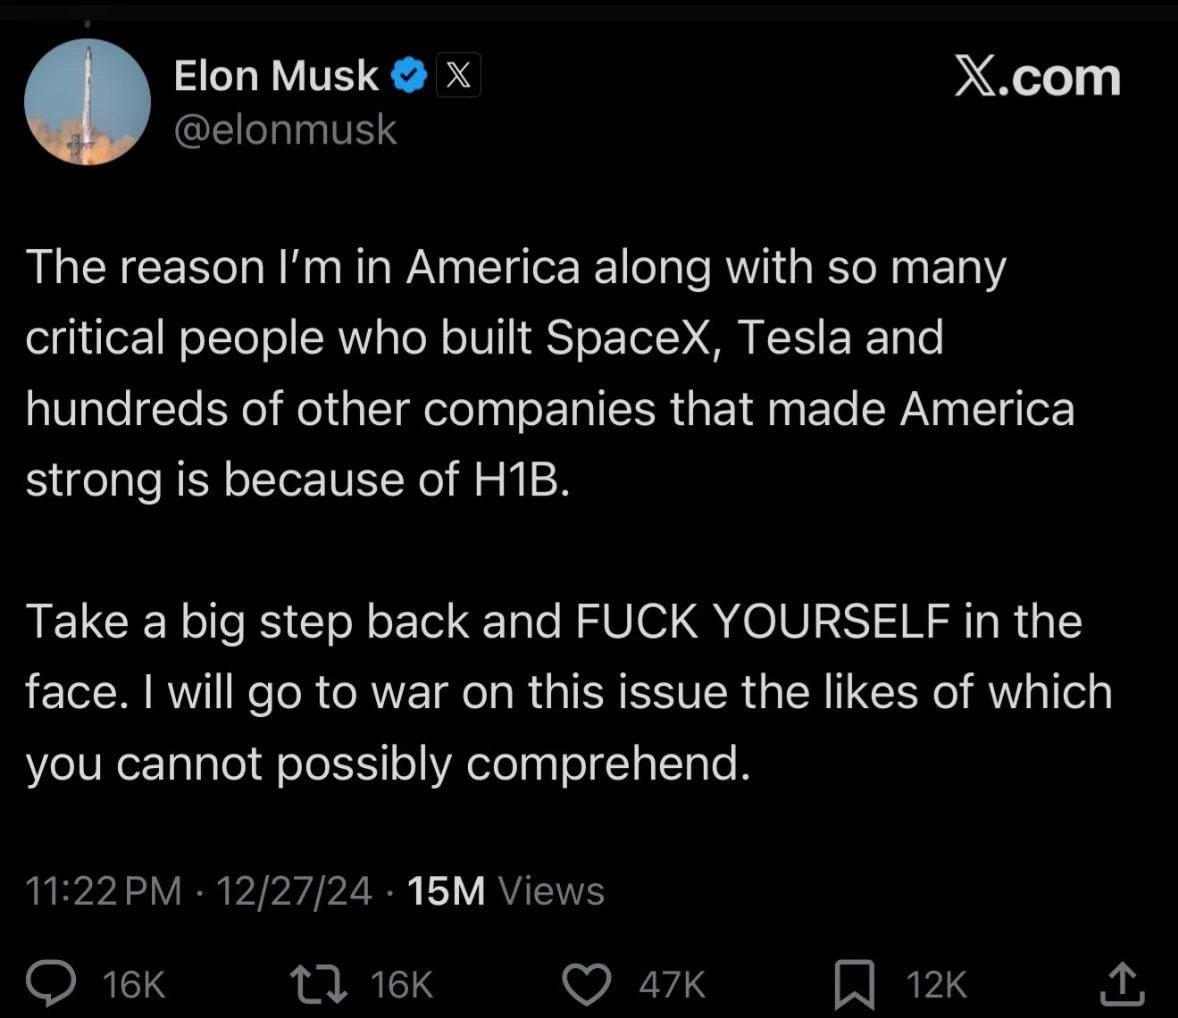Click the reply speech bubble icon
This screenshot has width=1178, height=1018.
pyautogui.click(x=51, y=983)
